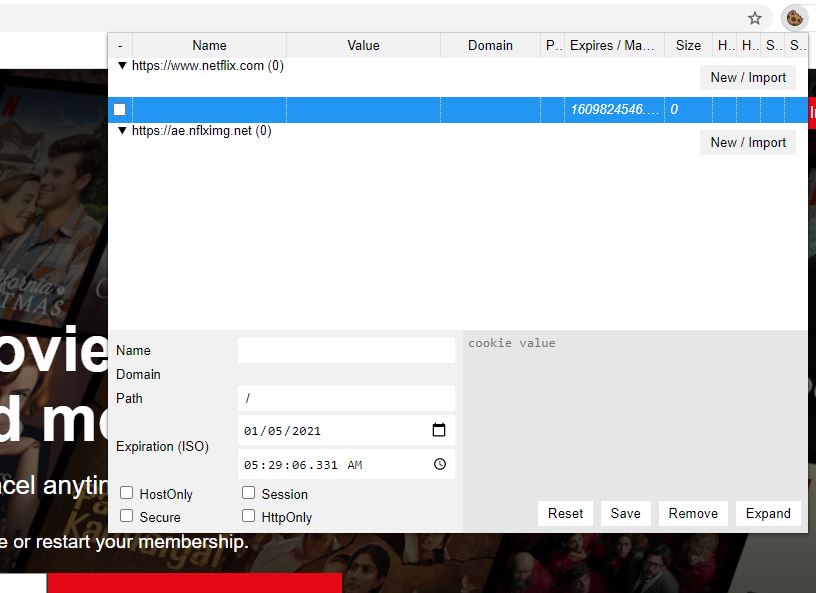Click New / Import for www.netflix.com
This screenshot has height=593, width=816.
point(748,78)
